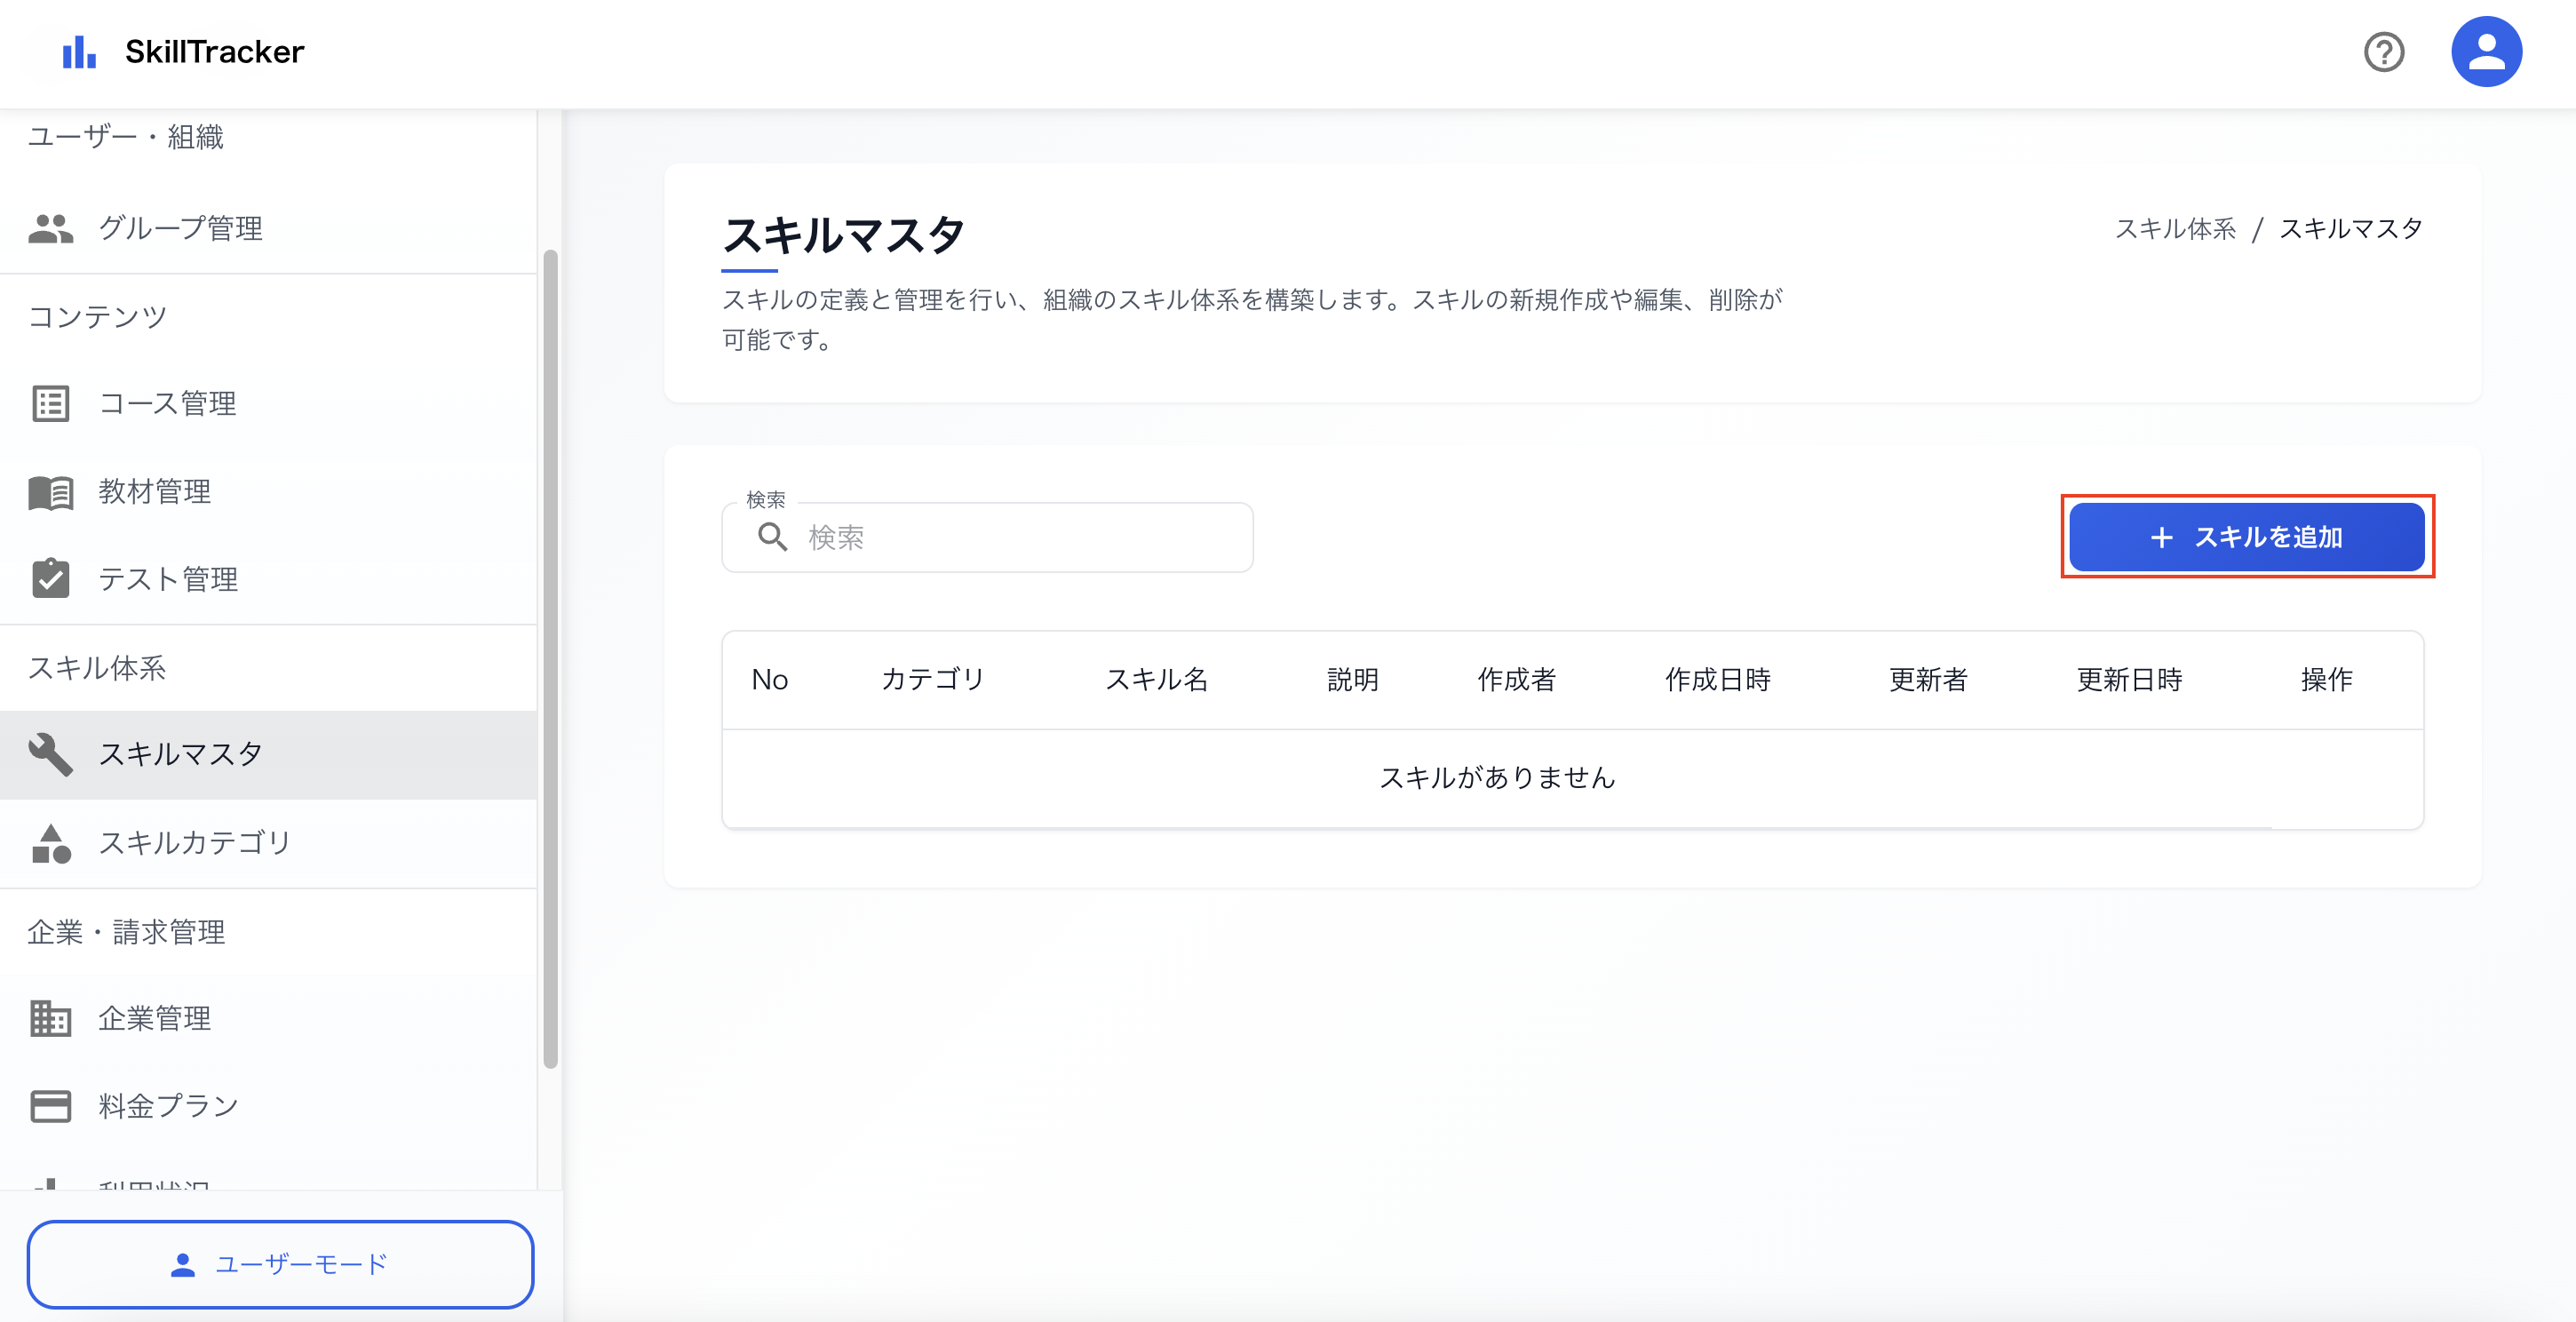
Task: Click the コース管理 list icon
Action: (x=51, y=404)
